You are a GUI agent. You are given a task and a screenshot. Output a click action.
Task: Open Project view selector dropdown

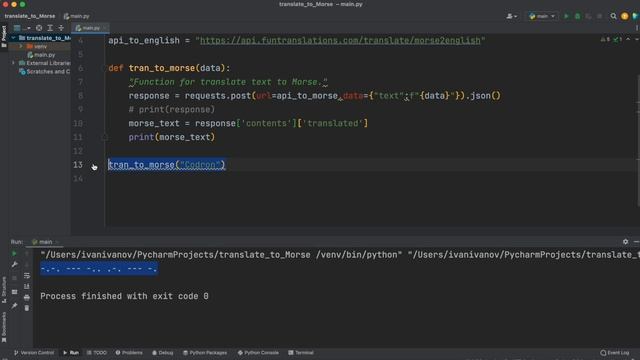(21, 28)
